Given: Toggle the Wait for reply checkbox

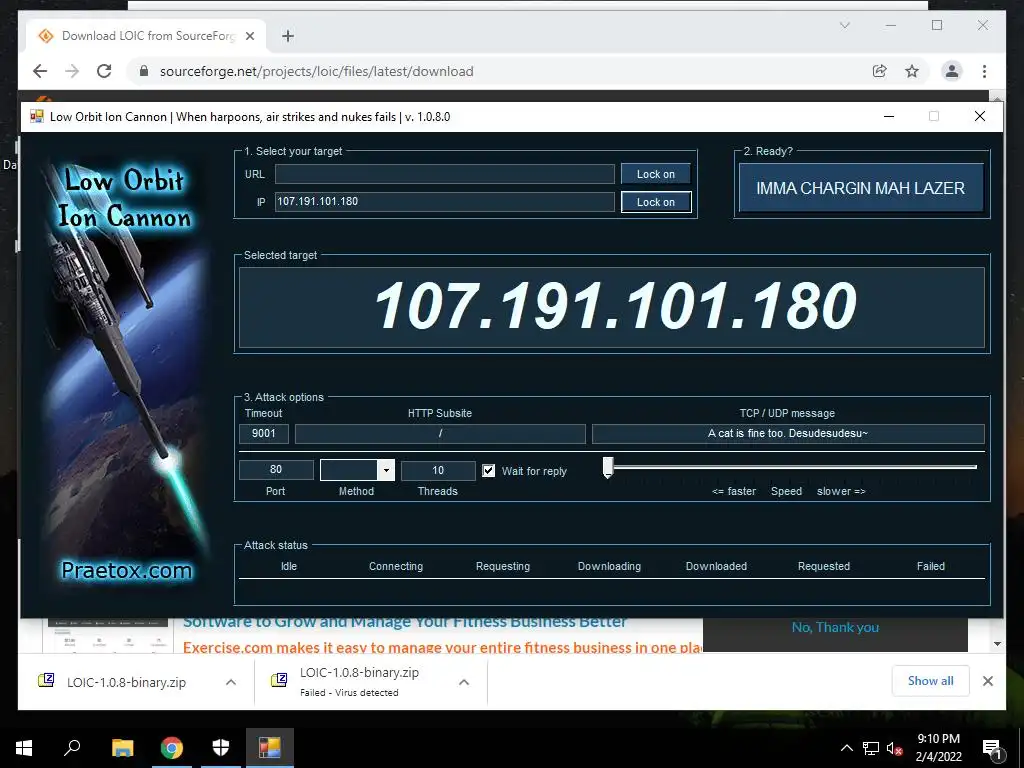Looking at the screenshot, I should 488,470.
